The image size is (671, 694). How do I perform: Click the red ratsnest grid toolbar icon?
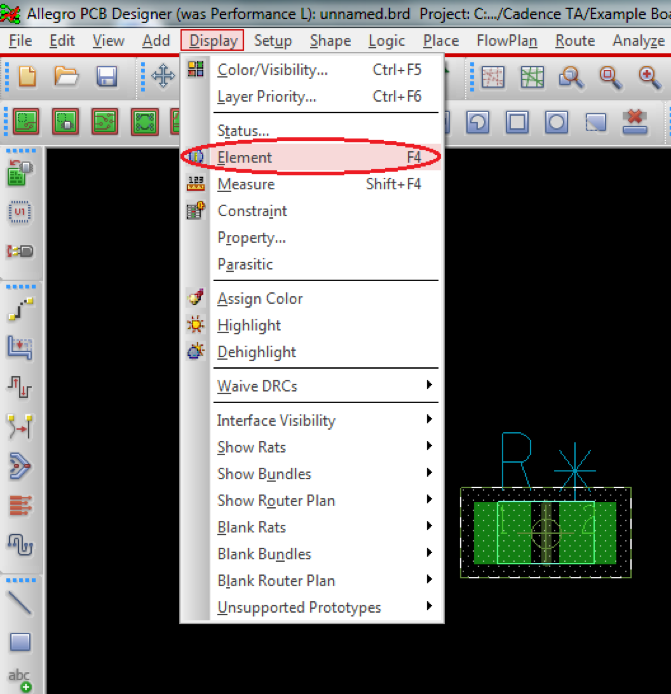coord(493,77)
